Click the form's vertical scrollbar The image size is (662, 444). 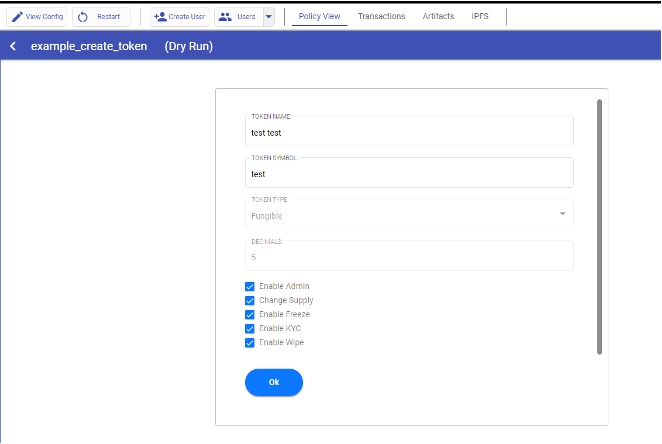click(599, 225)
